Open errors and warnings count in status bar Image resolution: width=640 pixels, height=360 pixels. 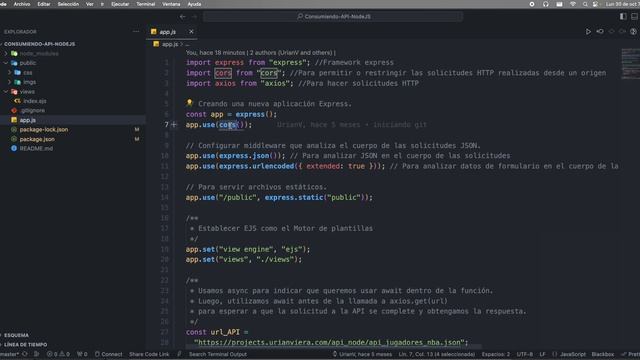pos(58,354)
